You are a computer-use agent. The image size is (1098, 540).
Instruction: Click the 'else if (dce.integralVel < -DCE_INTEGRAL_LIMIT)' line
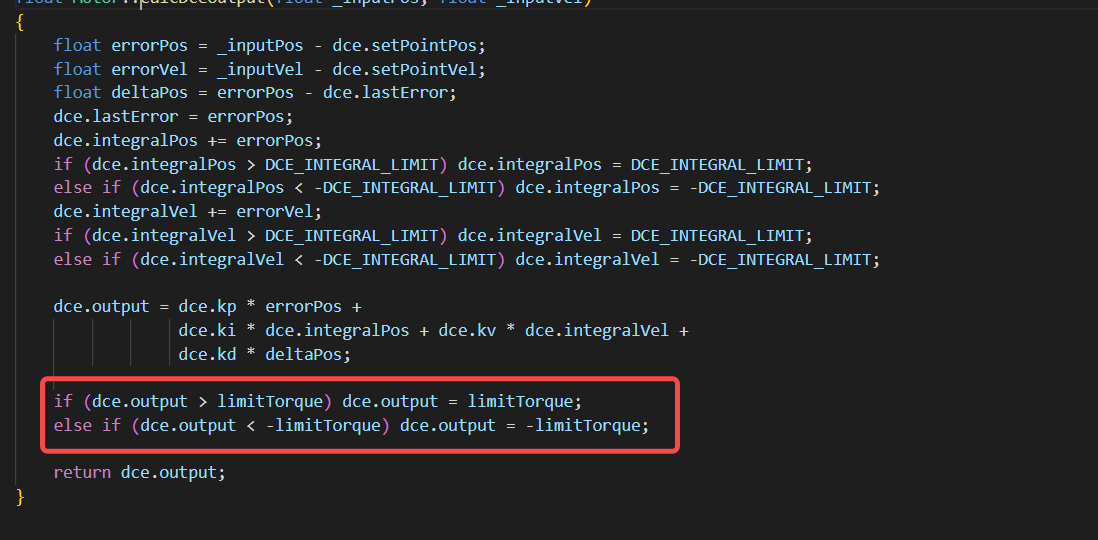tap(467, 259)
